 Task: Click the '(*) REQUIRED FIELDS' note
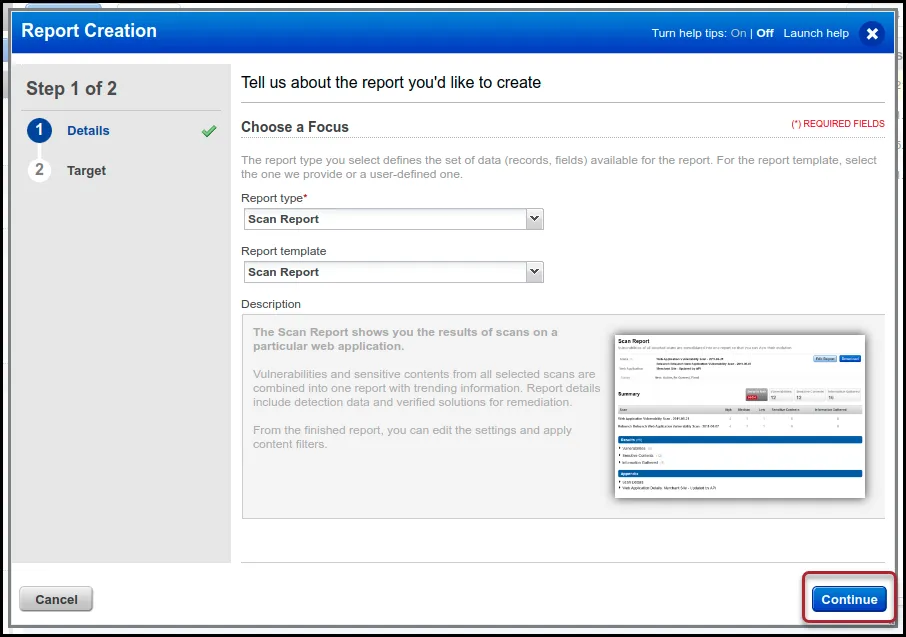(x=838, y=124)
